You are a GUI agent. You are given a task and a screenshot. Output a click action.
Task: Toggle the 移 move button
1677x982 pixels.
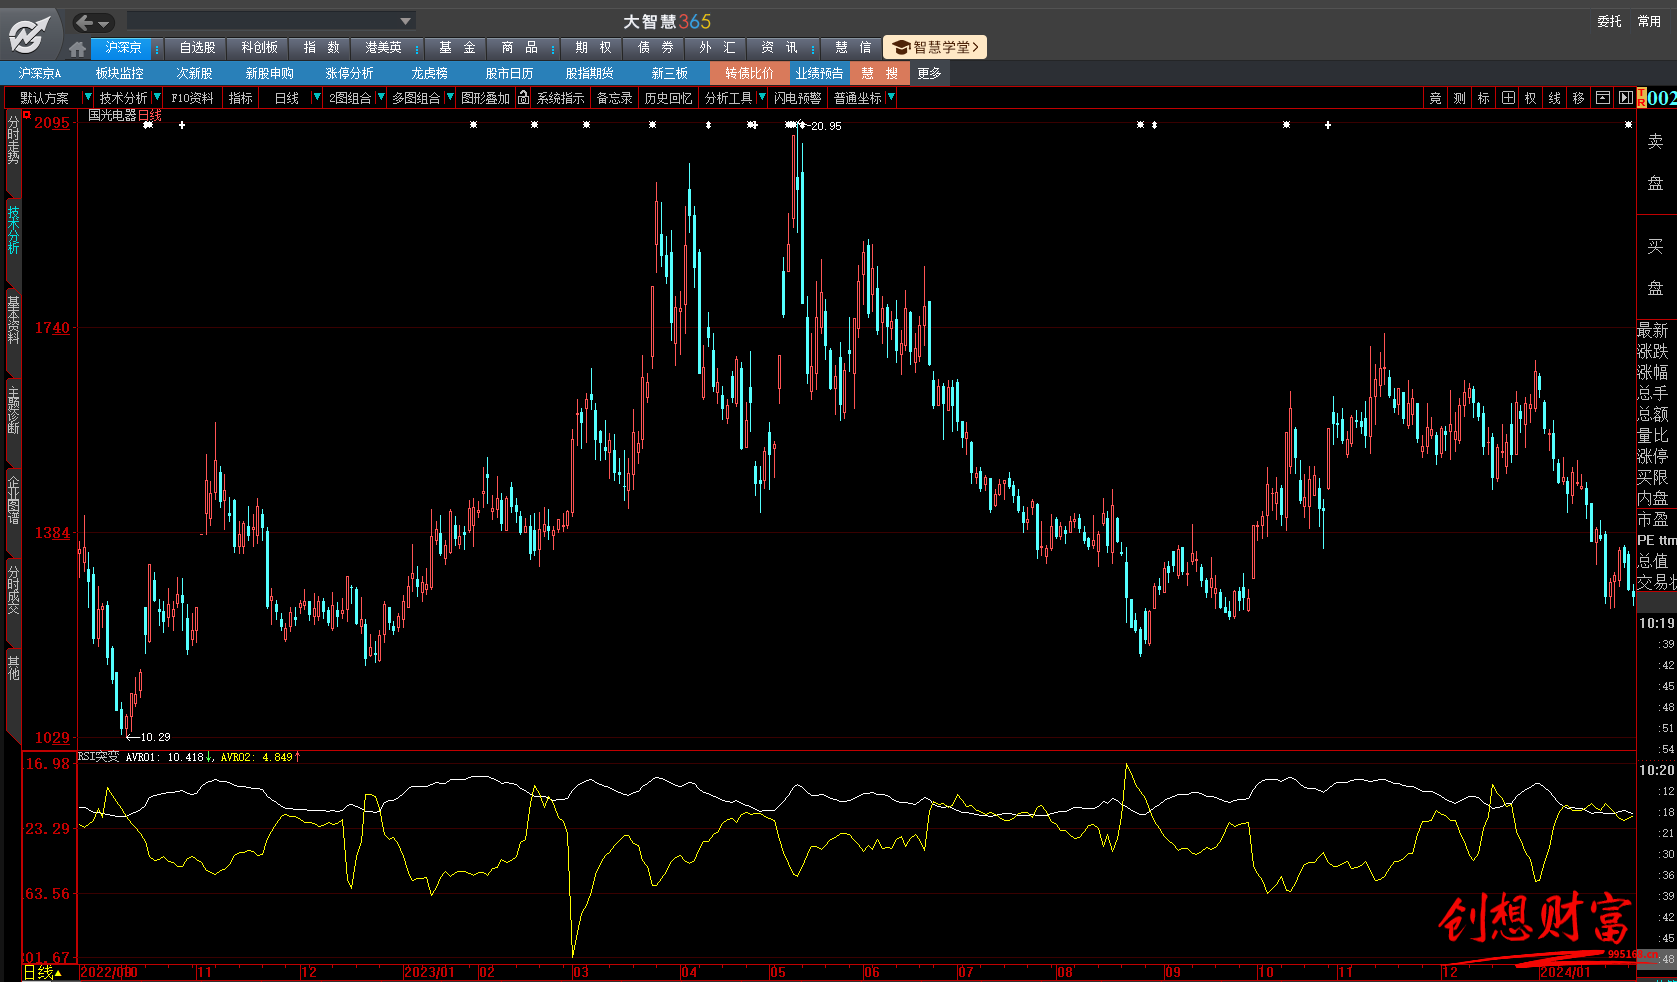(x=1578, y=98)
